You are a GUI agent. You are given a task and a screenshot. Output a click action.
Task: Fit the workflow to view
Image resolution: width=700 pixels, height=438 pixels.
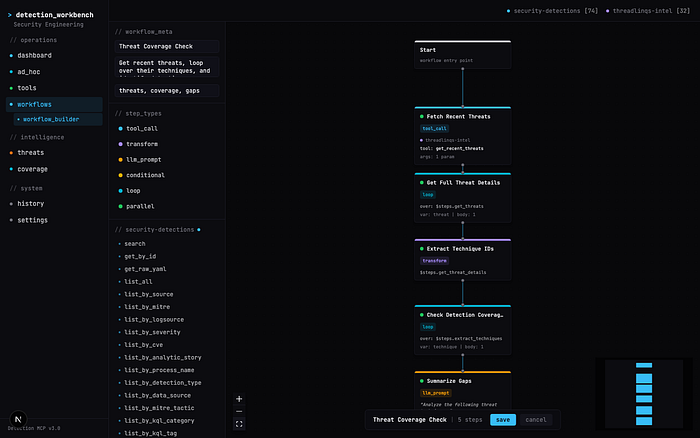239,424
